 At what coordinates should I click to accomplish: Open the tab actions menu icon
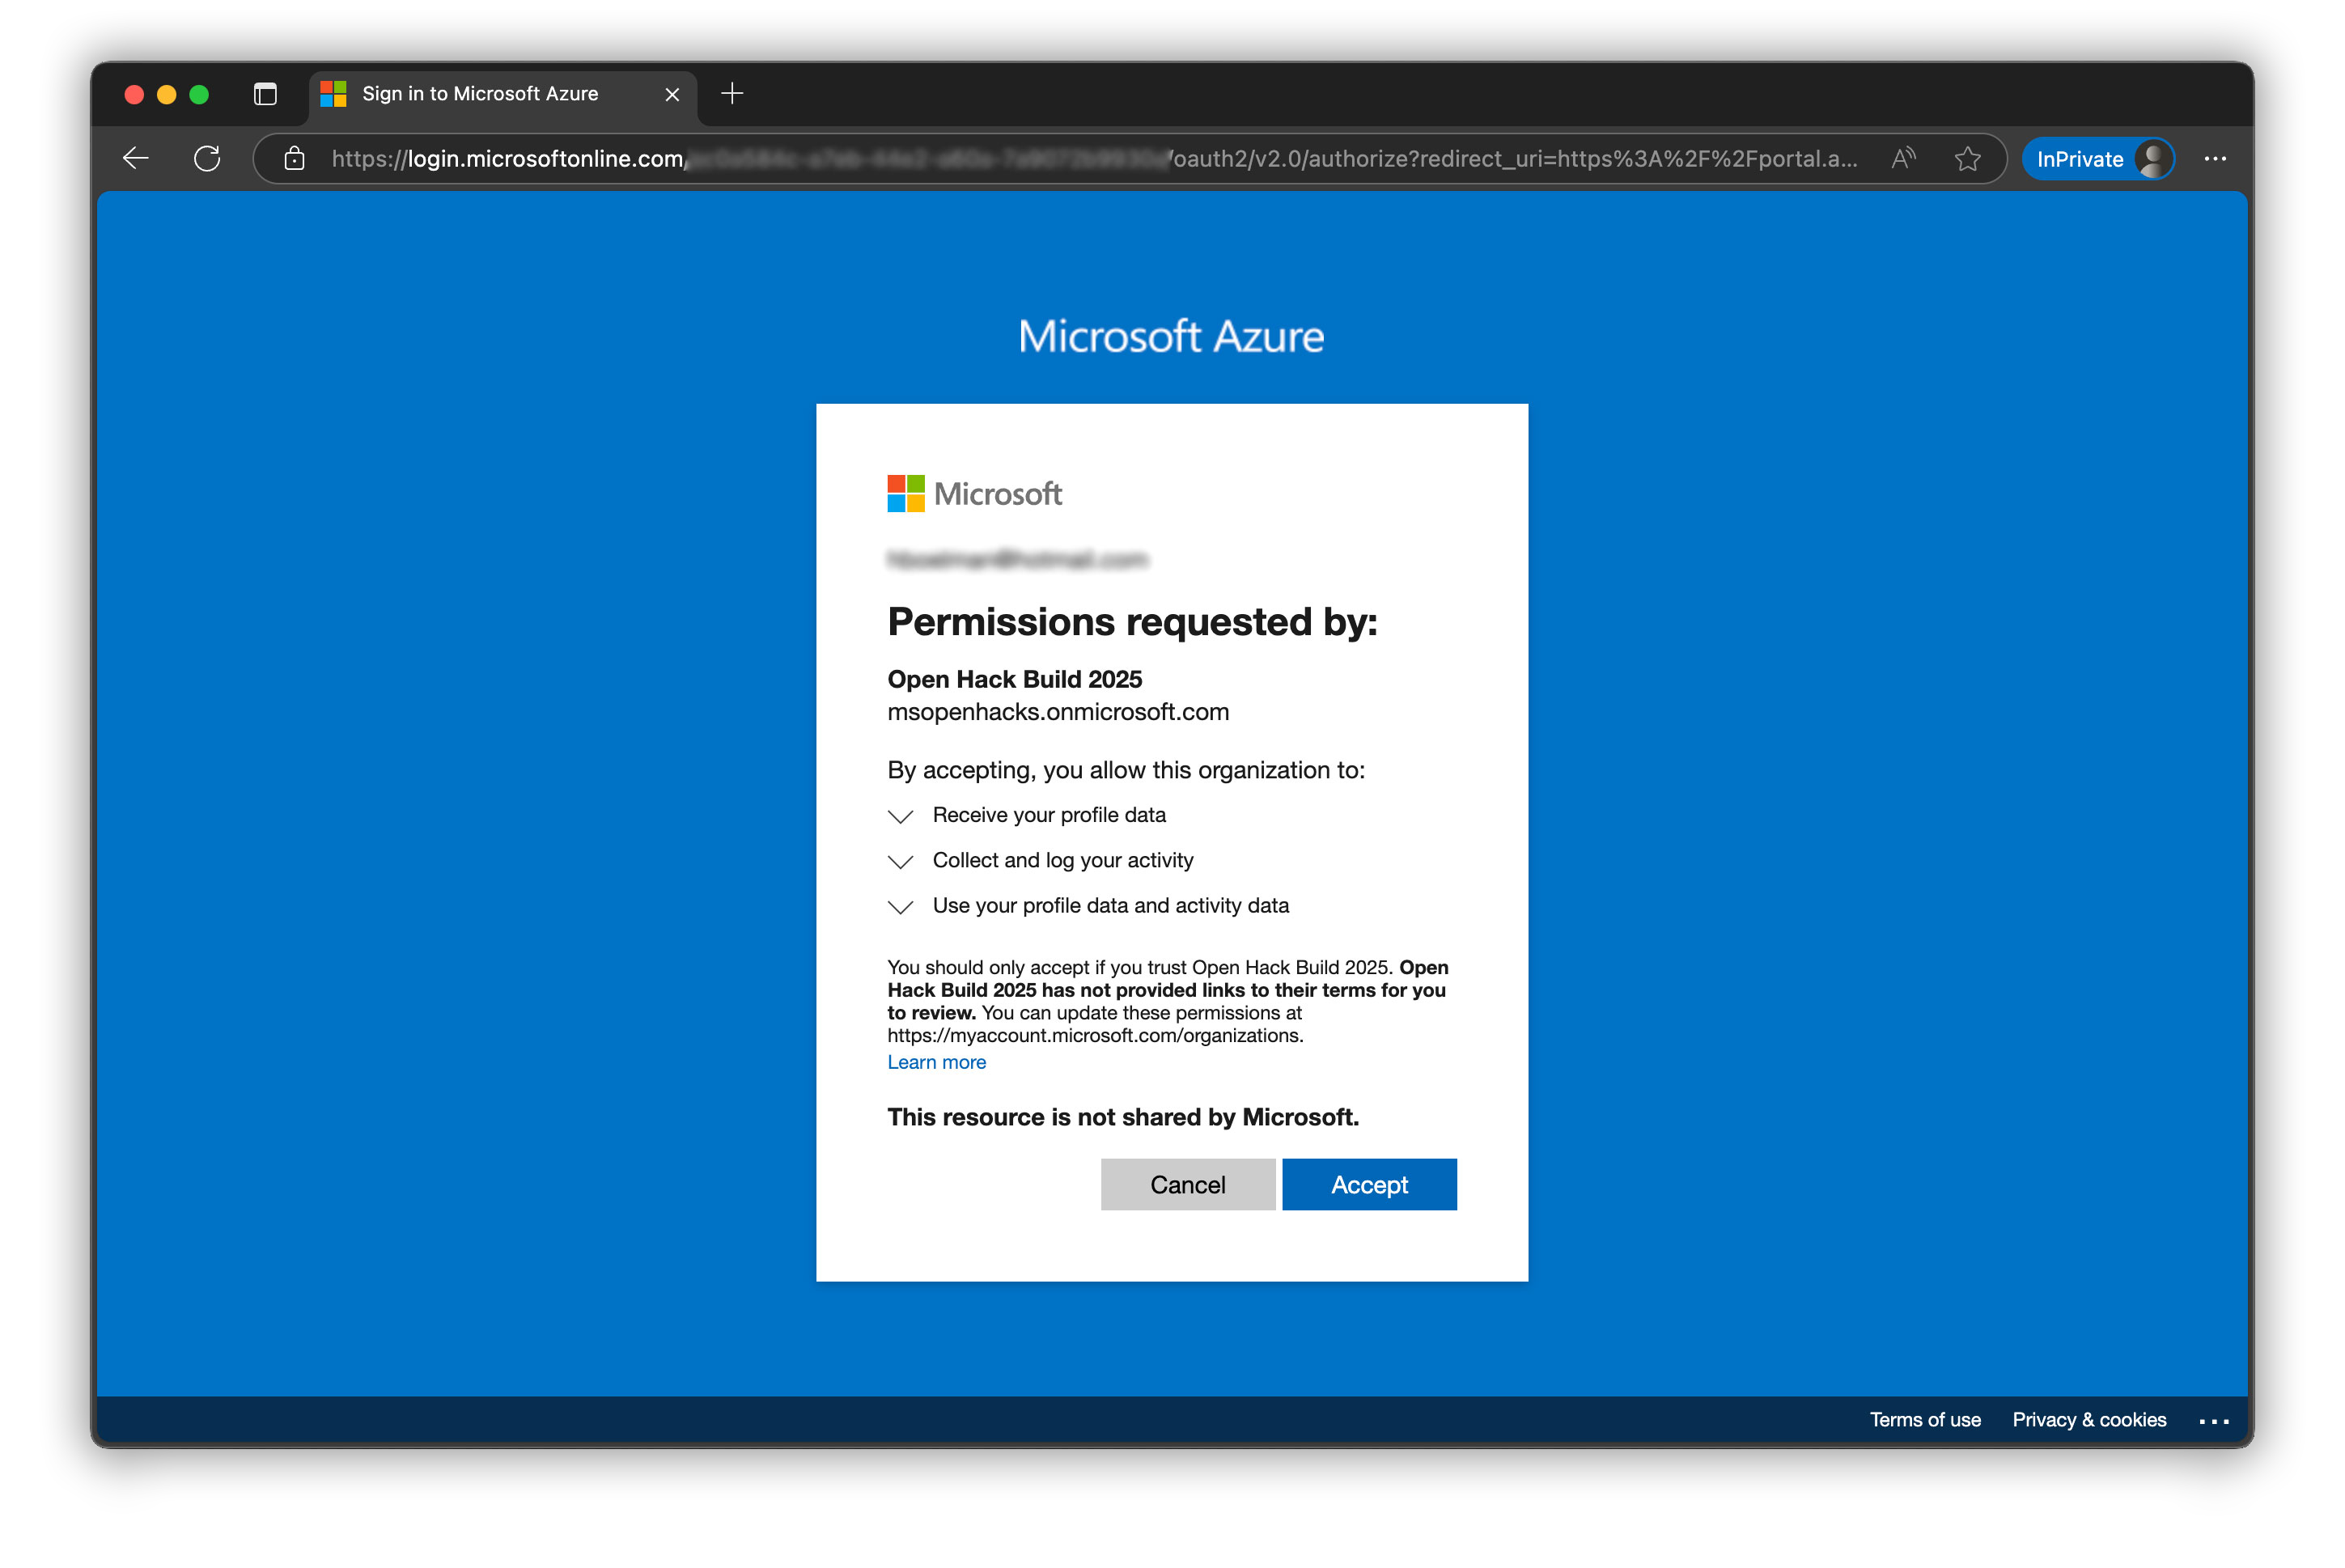(x=265, y=94)
